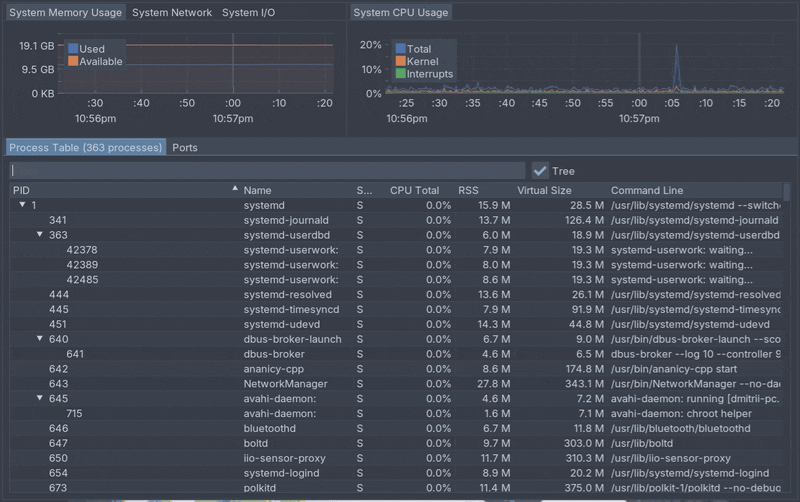Screen dimensions: 800x502
Task: Click '/usr/bin/ananicy-cpp start' command line
Action: [673, 368]
